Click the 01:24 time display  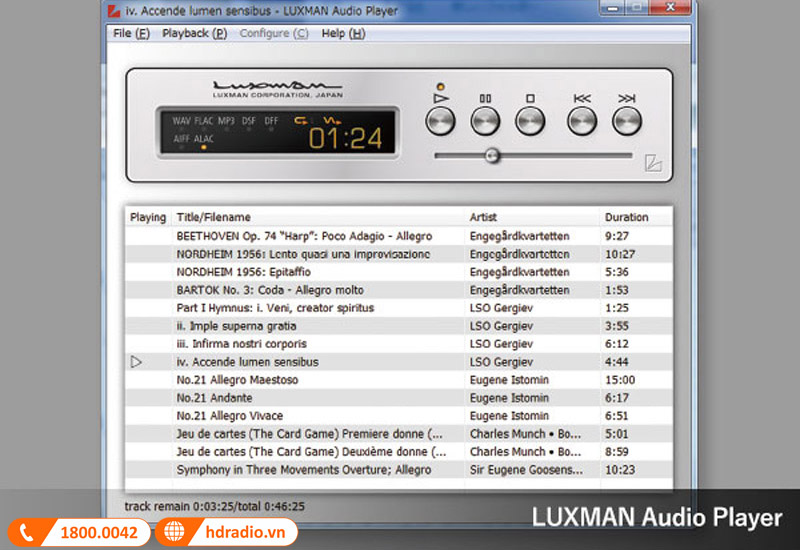coord(345,138)
